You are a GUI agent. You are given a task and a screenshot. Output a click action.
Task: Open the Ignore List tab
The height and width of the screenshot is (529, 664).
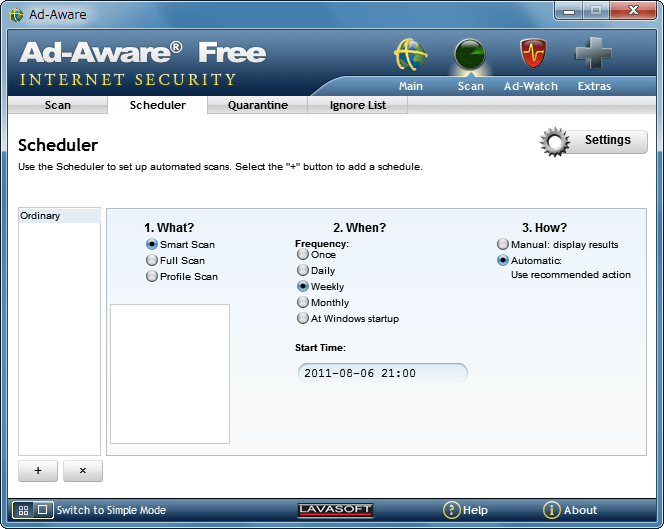click(x=358, y=105)
